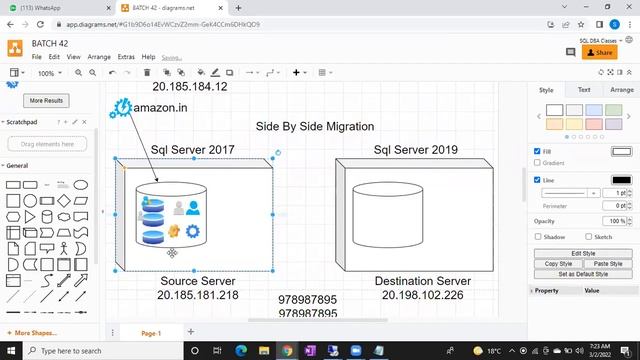
Task: Open Line Color pencil tool
Action: (x=215, y=73)
